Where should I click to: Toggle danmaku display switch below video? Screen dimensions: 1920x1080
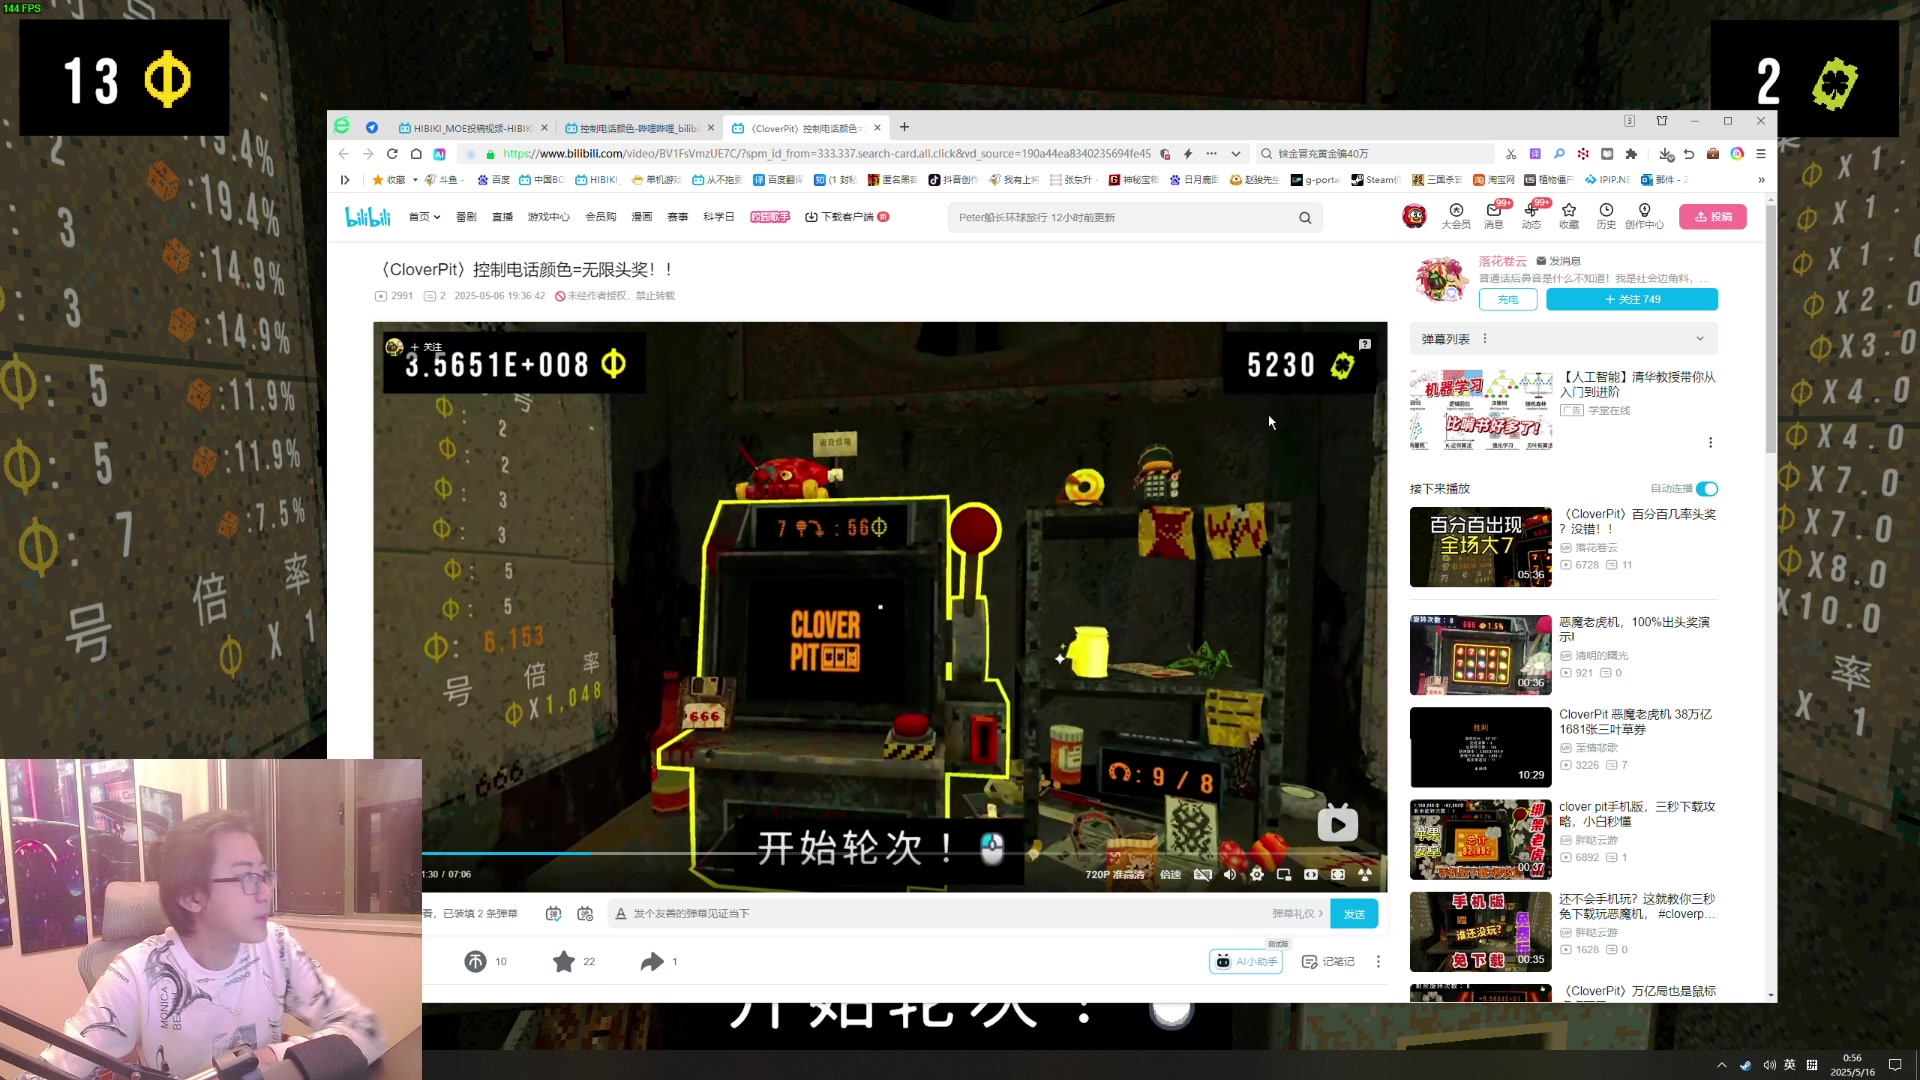click(553, 914)
